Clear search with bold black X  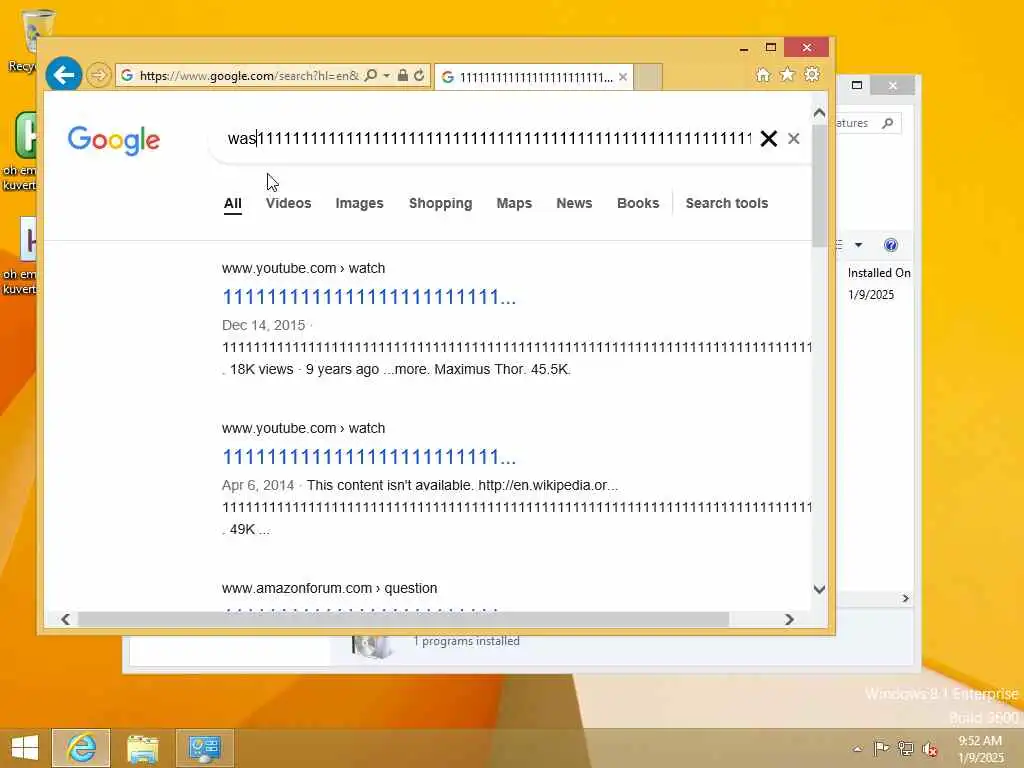point(769,138)
